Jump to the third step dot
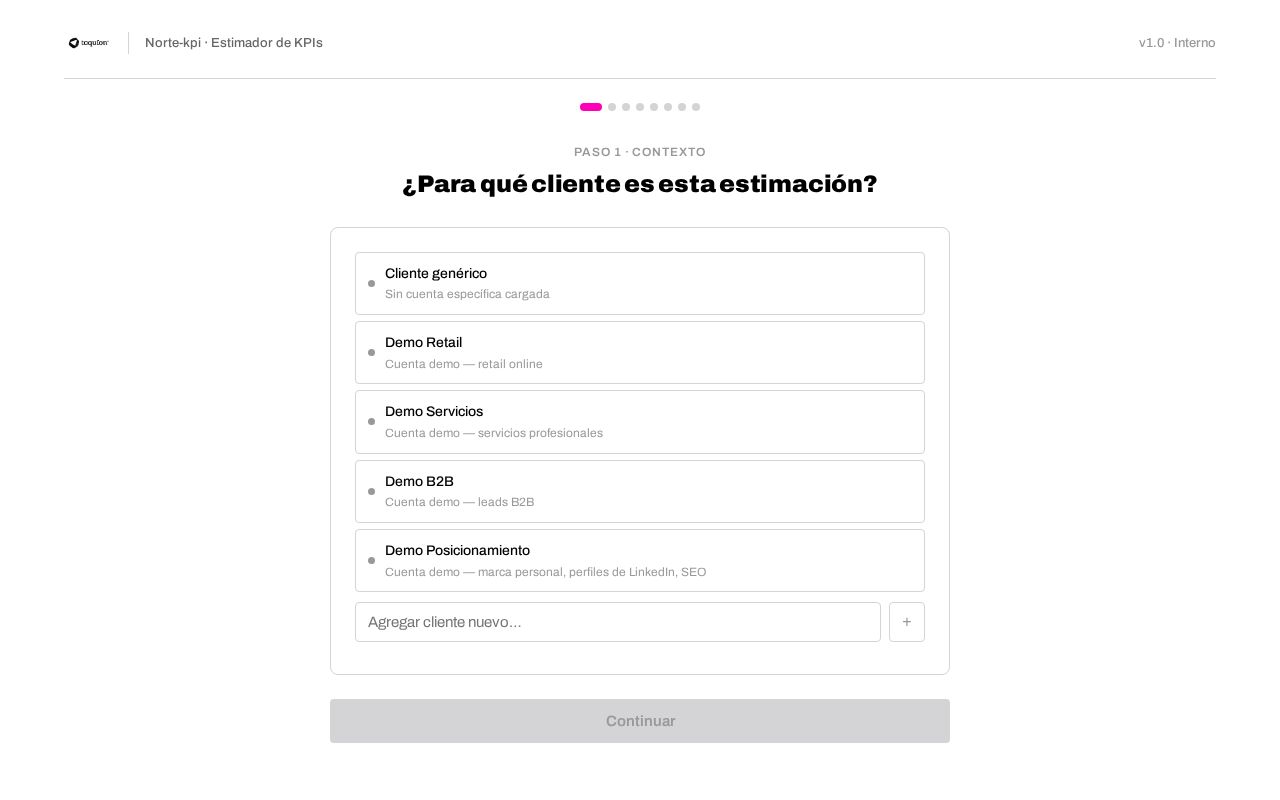Screen dimensions: 1280x800 [x=626, y=107]
